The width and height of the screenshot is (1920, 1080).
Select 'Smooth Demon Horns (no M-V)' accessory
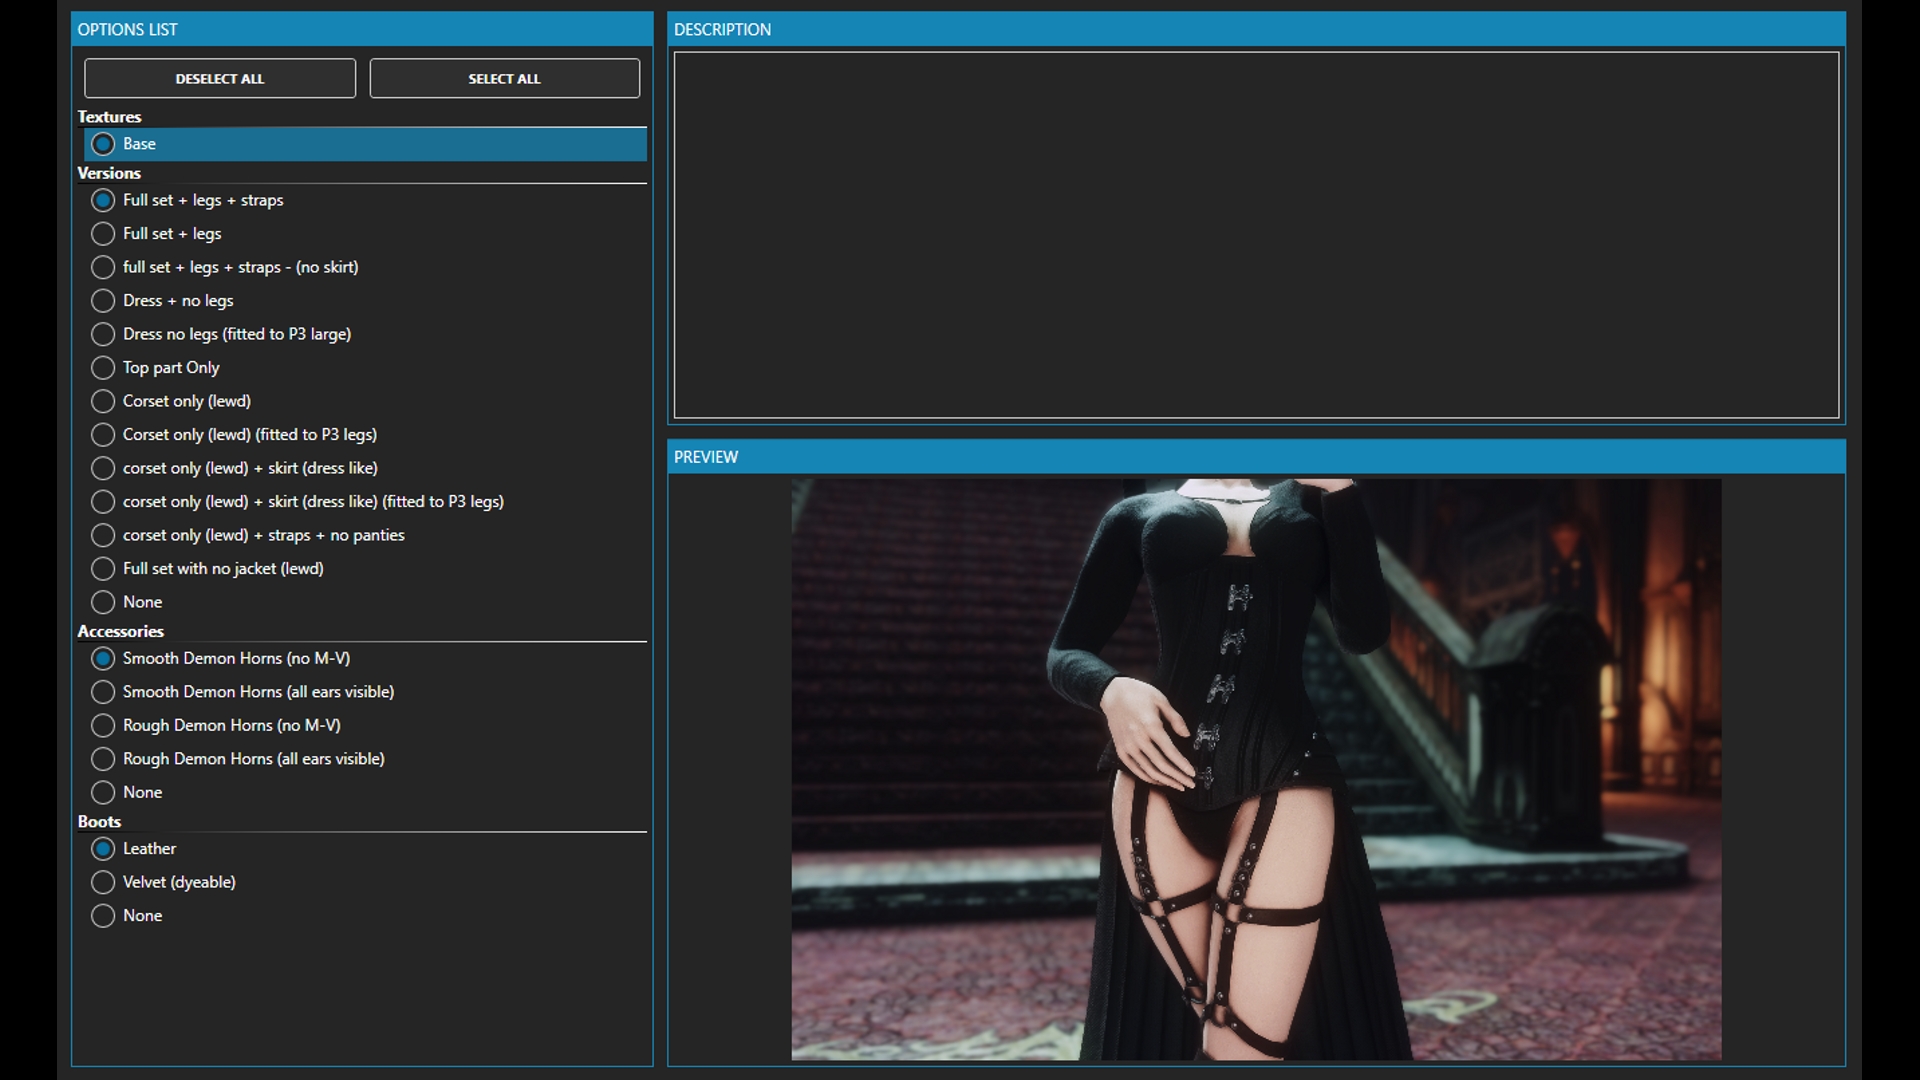221,659
